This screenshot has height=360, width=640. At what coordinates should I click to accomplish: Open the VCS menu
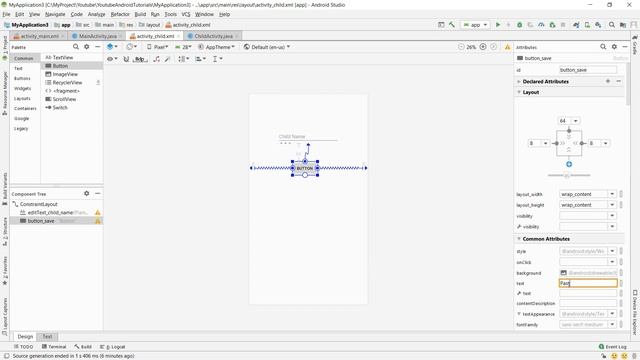pos(186,14)
